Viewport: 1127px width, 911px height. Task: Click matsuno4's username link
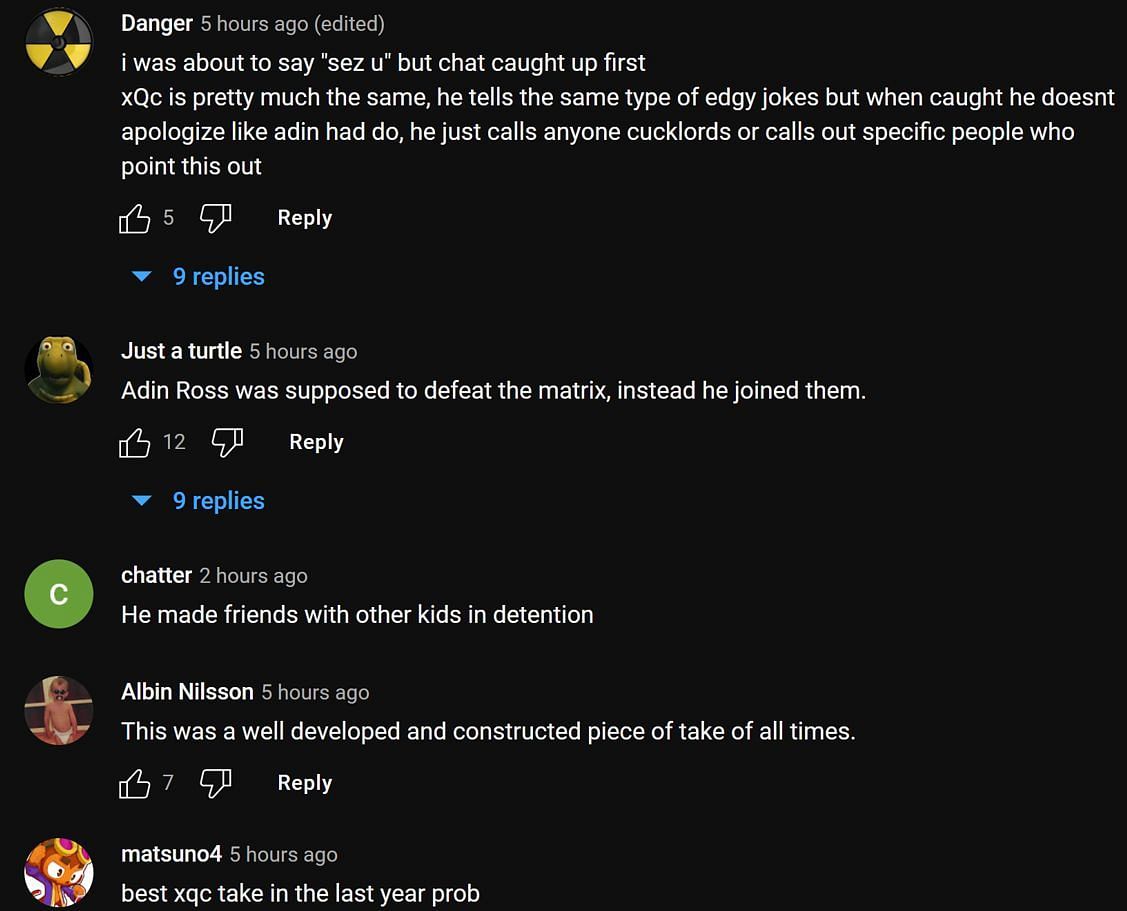point(171,854)
